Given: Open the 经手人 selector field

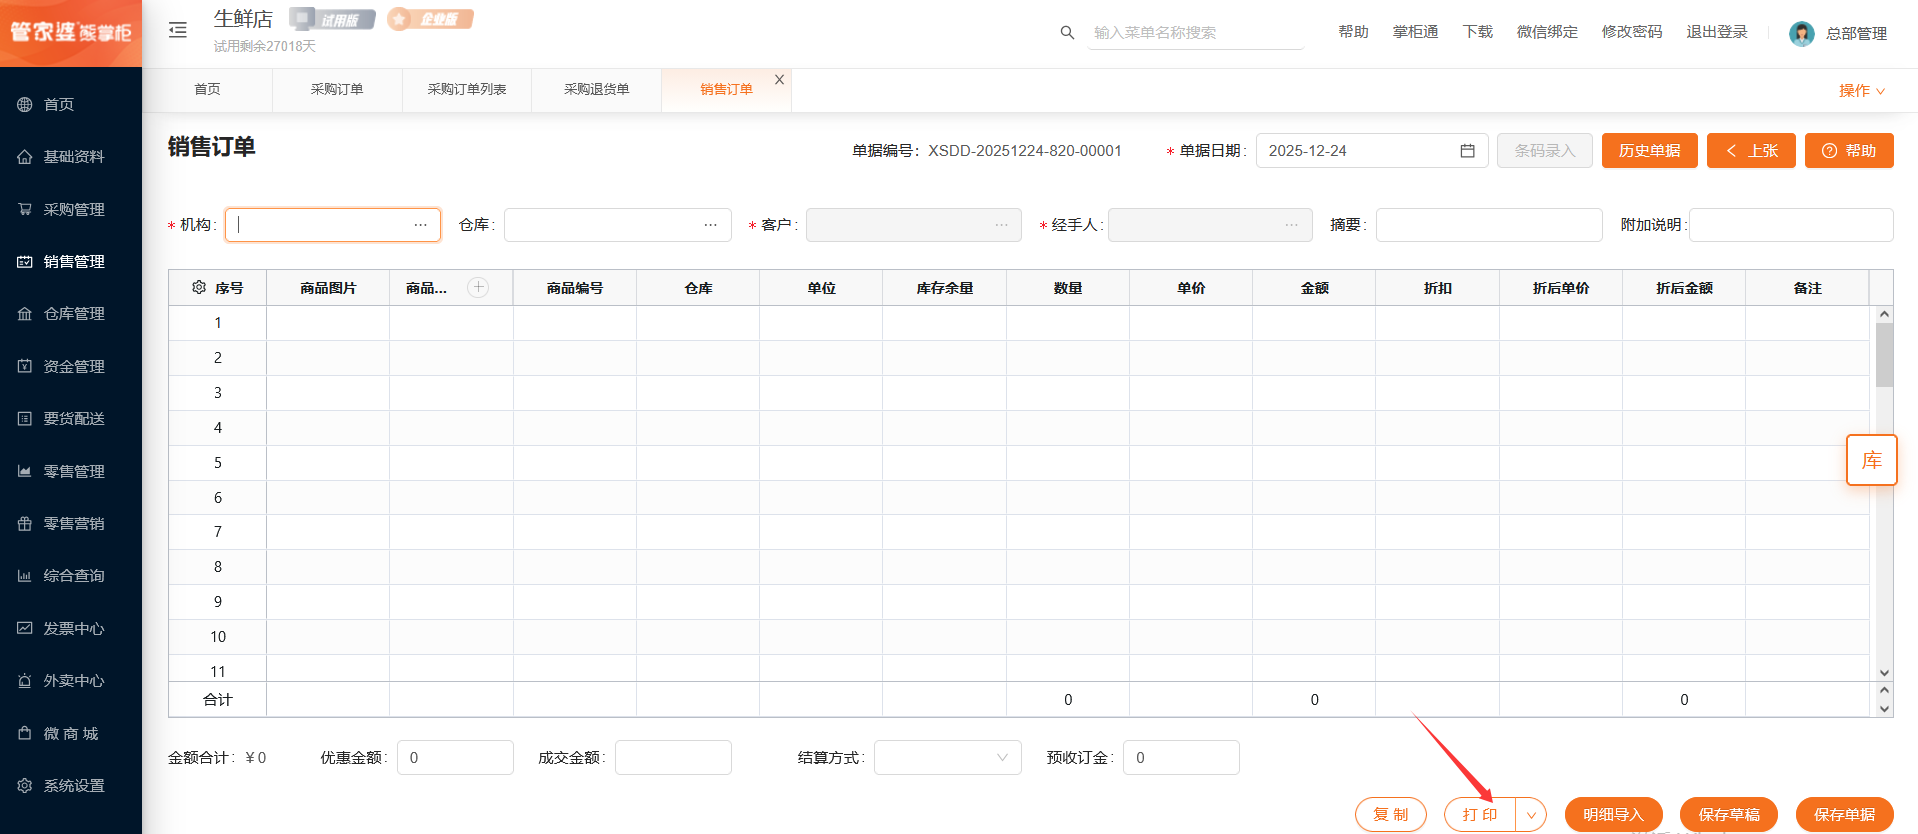Looking at the screenshot, I should click(x=1210, y=225).
